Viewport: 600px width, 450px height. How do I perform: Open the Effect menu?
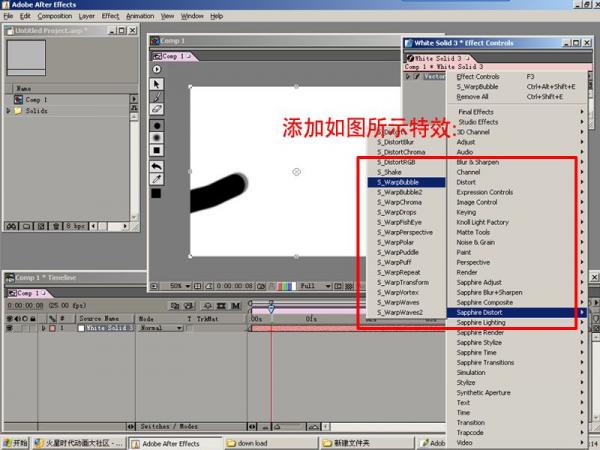110,16
